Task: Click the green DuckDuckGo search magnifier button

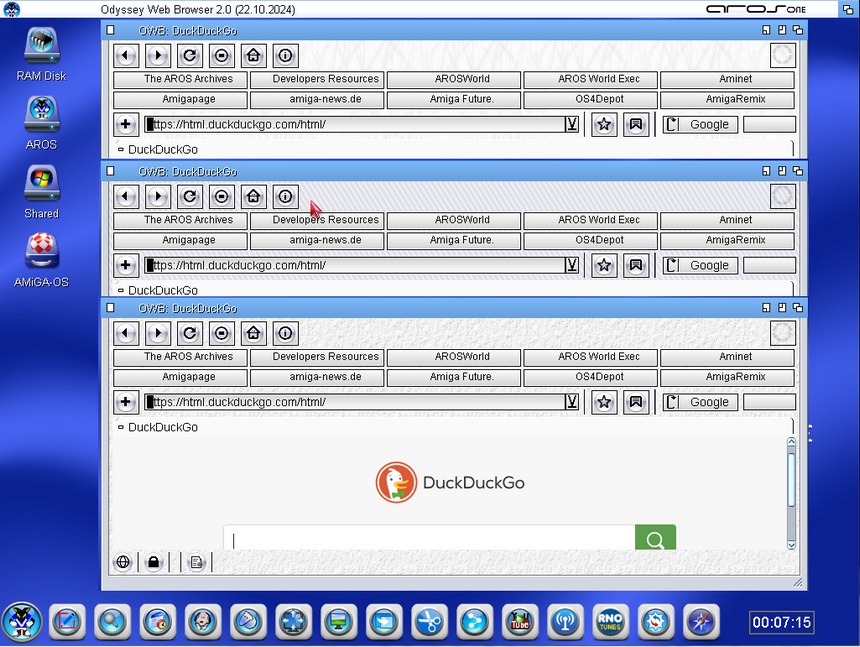Action: click(655, 539)
